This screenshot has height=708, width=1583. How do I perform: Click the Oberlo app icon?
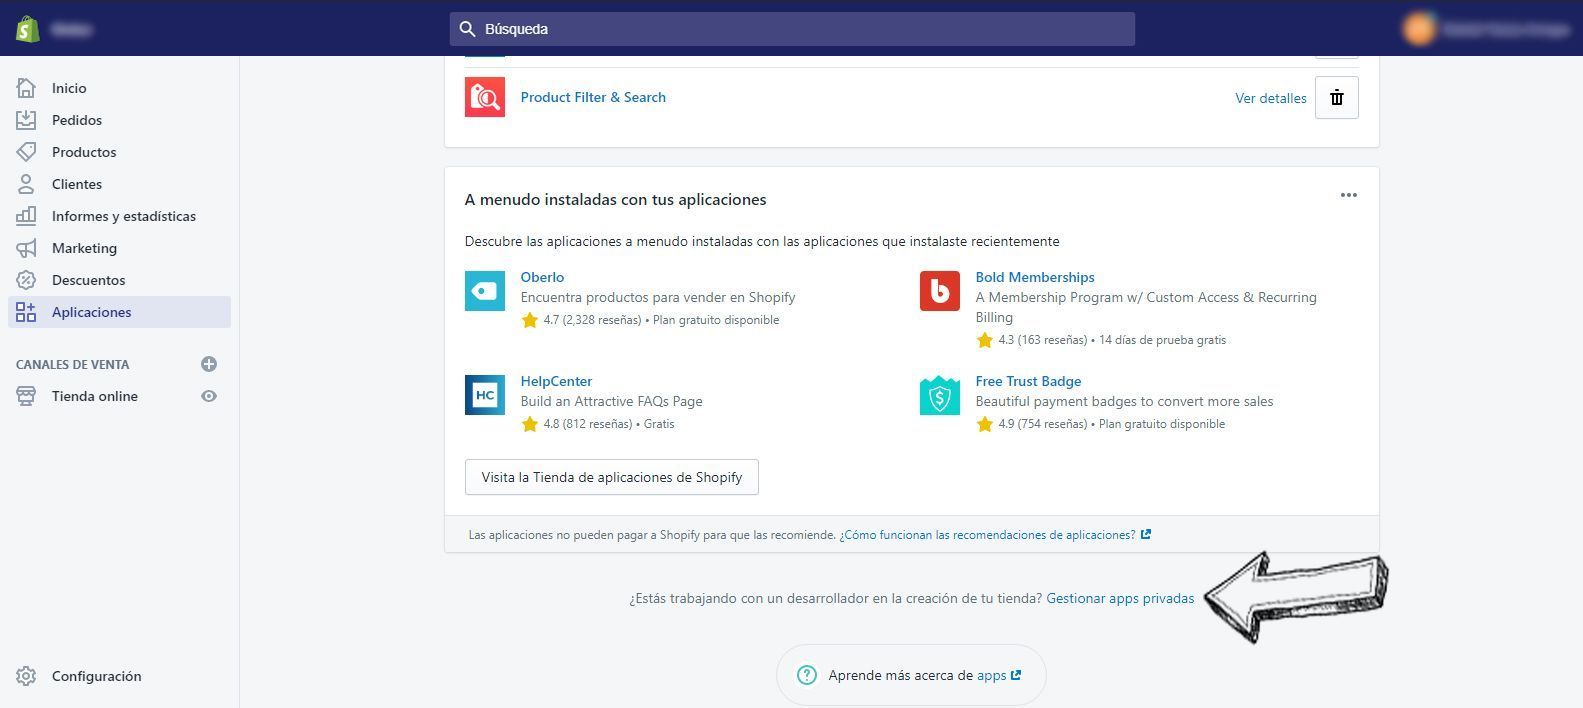[485, 291]
